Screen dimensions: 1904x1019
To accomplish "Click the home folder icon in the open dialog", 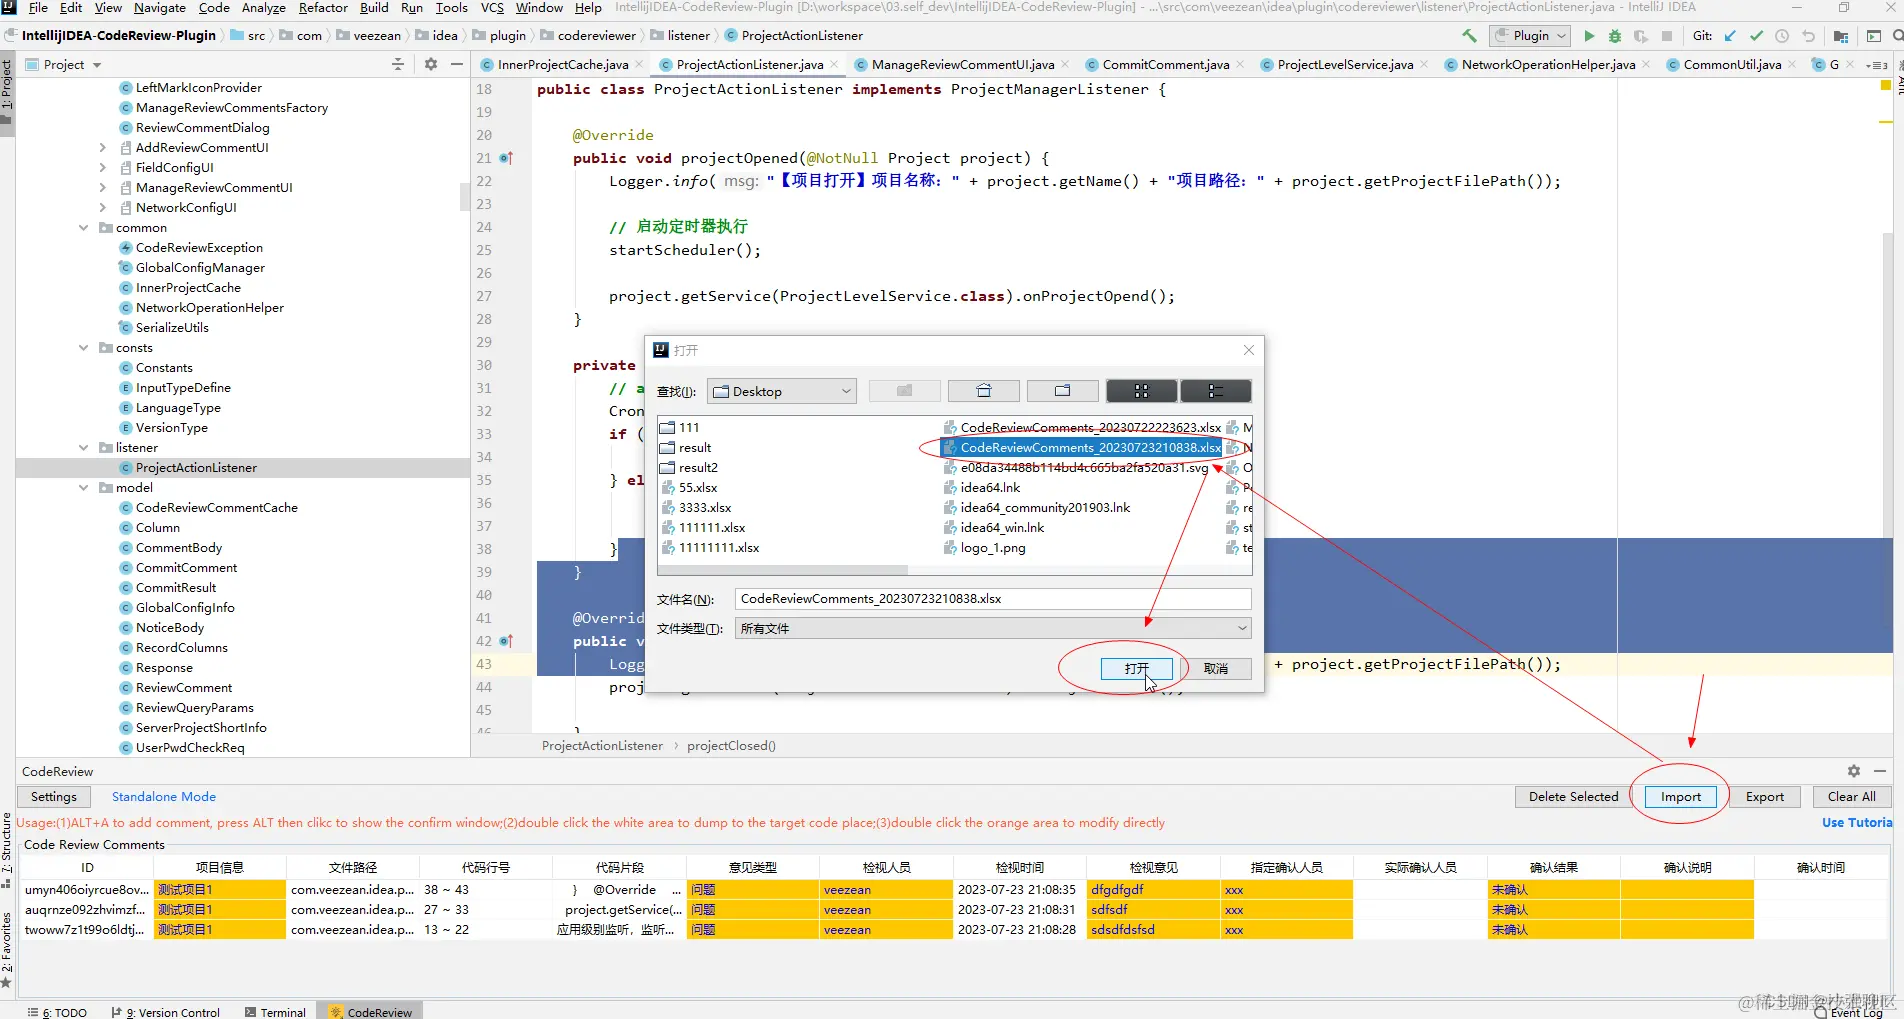I will coord(984,391).
